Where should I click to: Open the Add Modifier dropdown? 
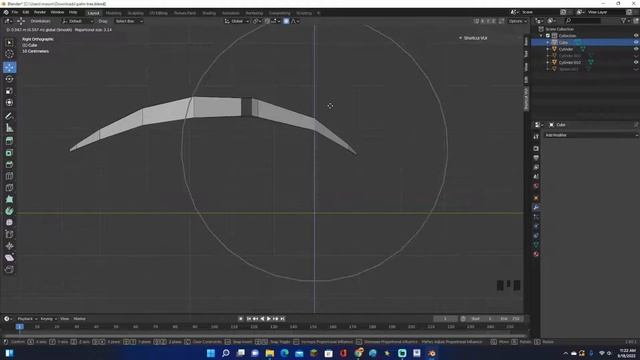(x=591, y=135)
